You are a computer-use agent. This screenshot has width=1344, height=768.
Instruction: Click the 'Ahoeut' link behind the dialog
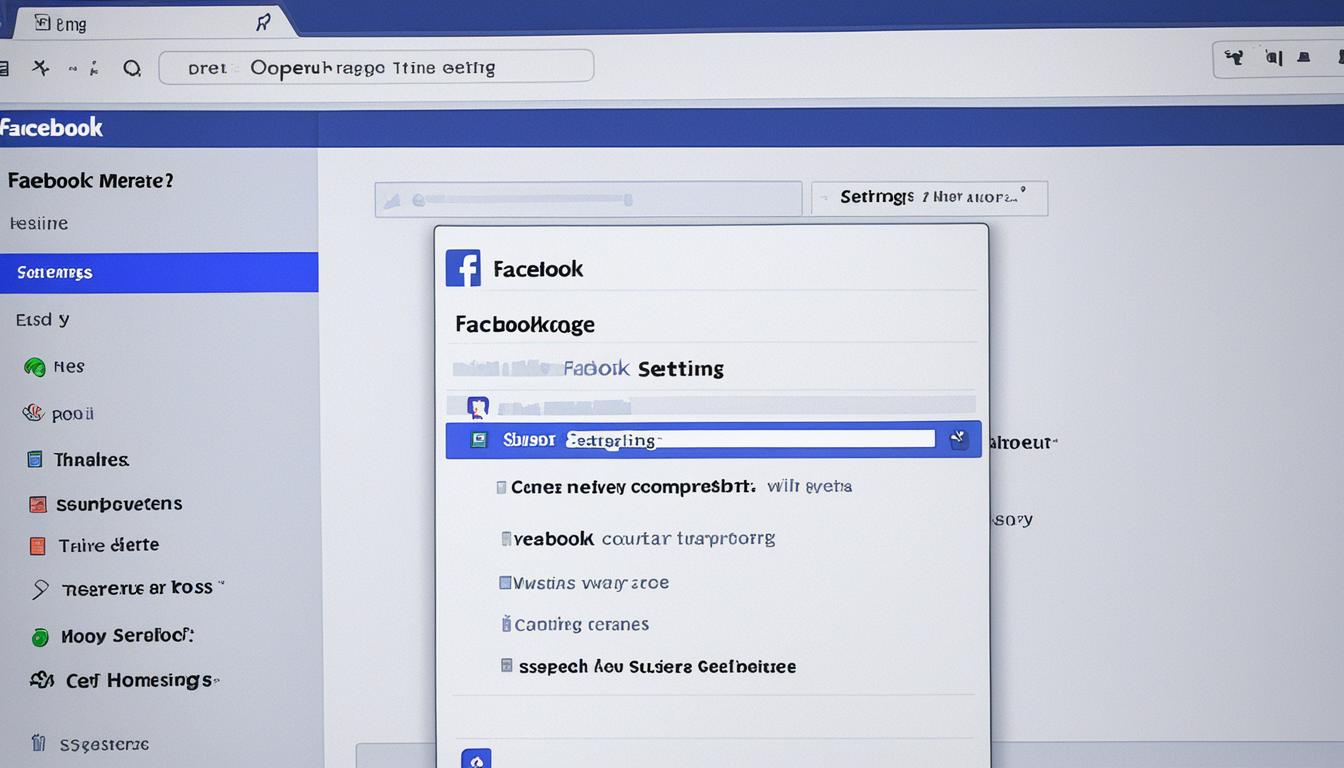[x=1022, y=442]
